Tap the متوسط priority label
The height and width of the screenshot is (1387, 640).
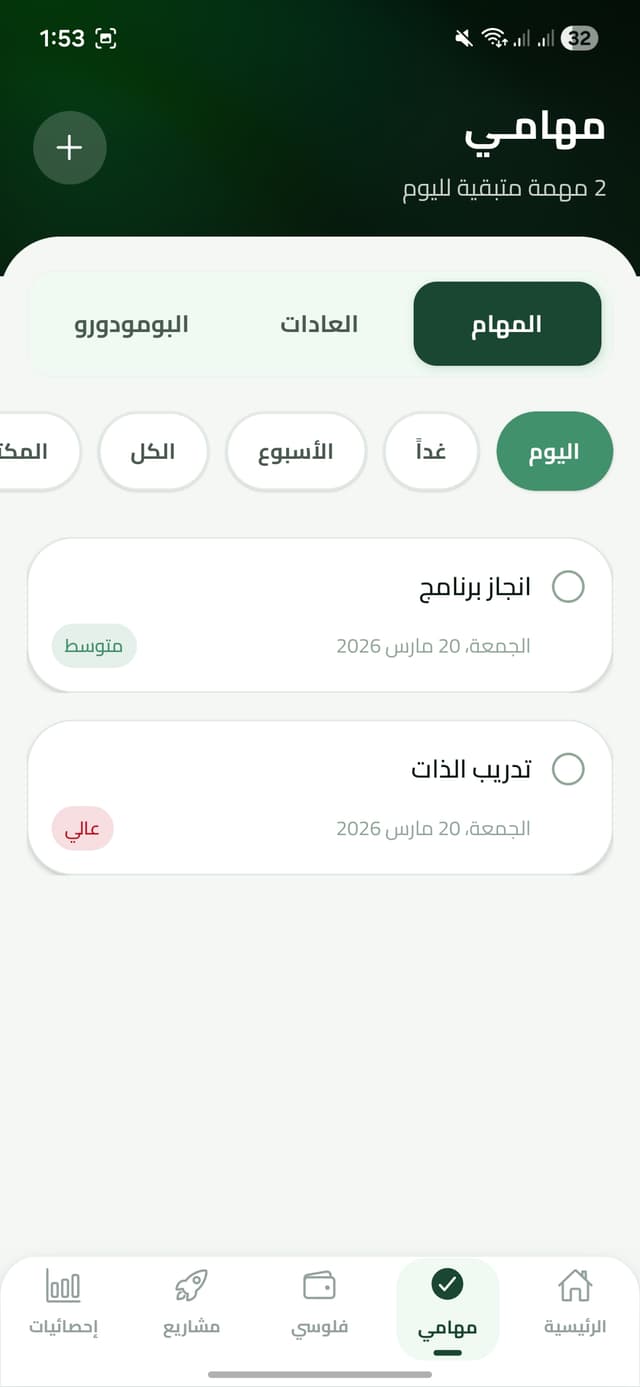pyautogui.click(x=93, y=646)
